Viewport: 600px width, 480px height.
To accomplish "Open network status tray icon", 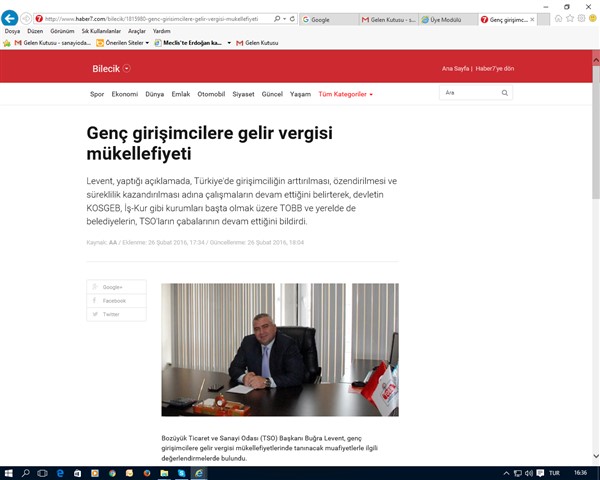I will tap(517, 473).
